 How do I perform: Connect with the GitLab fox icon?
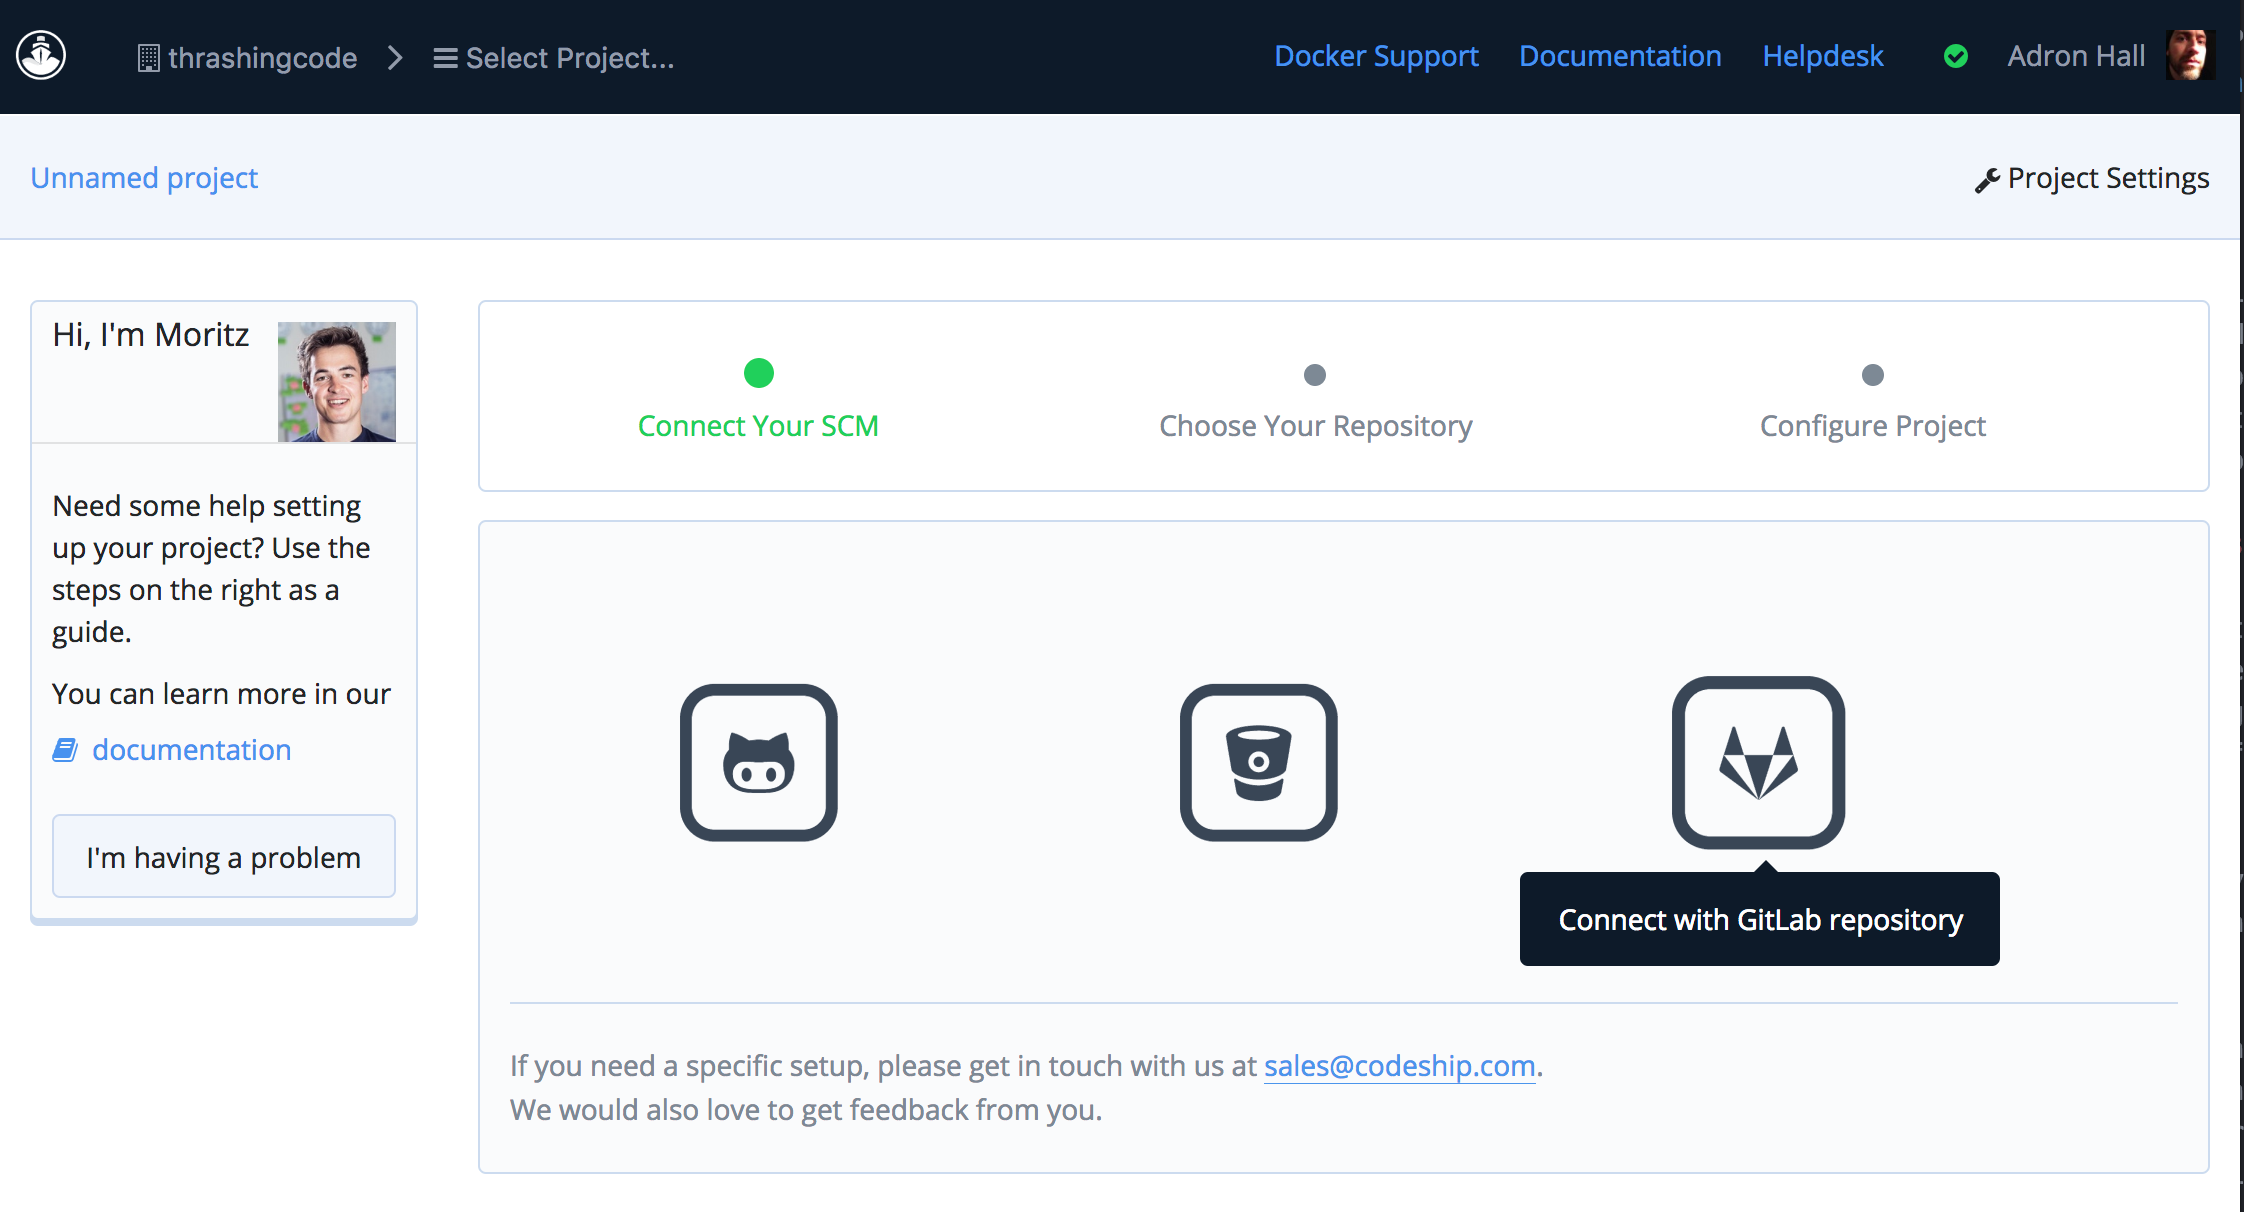[1759, 763]
